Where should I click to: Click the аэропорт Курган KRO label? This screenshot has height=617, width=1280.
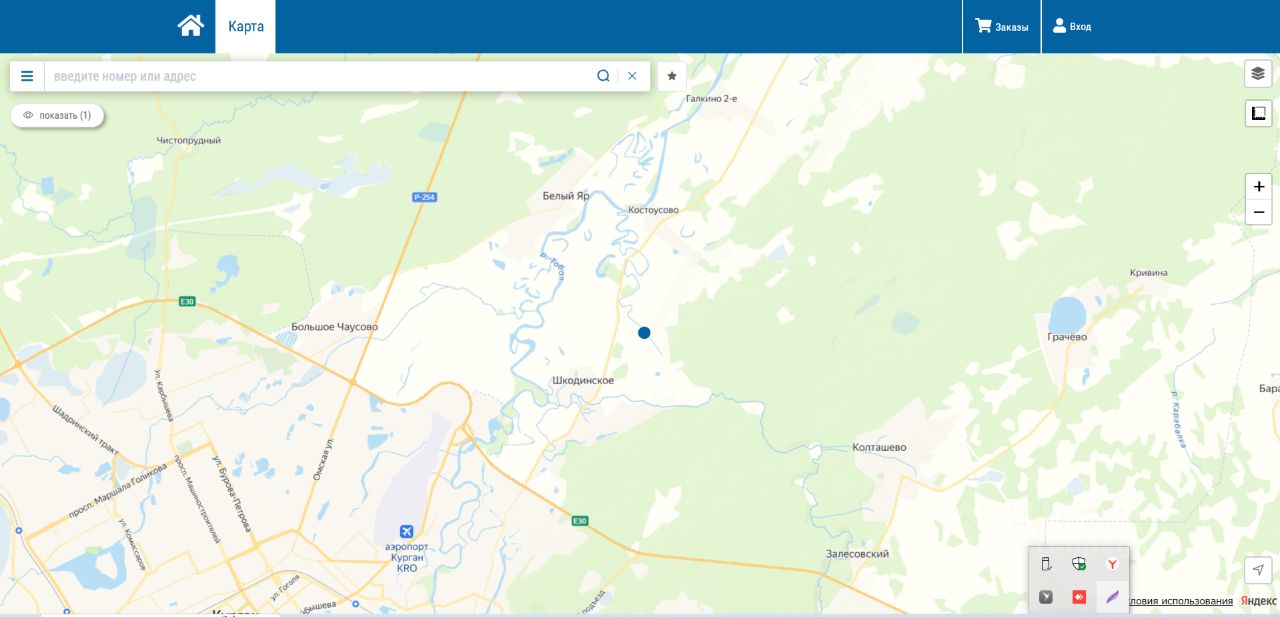[x=407, y=558]
